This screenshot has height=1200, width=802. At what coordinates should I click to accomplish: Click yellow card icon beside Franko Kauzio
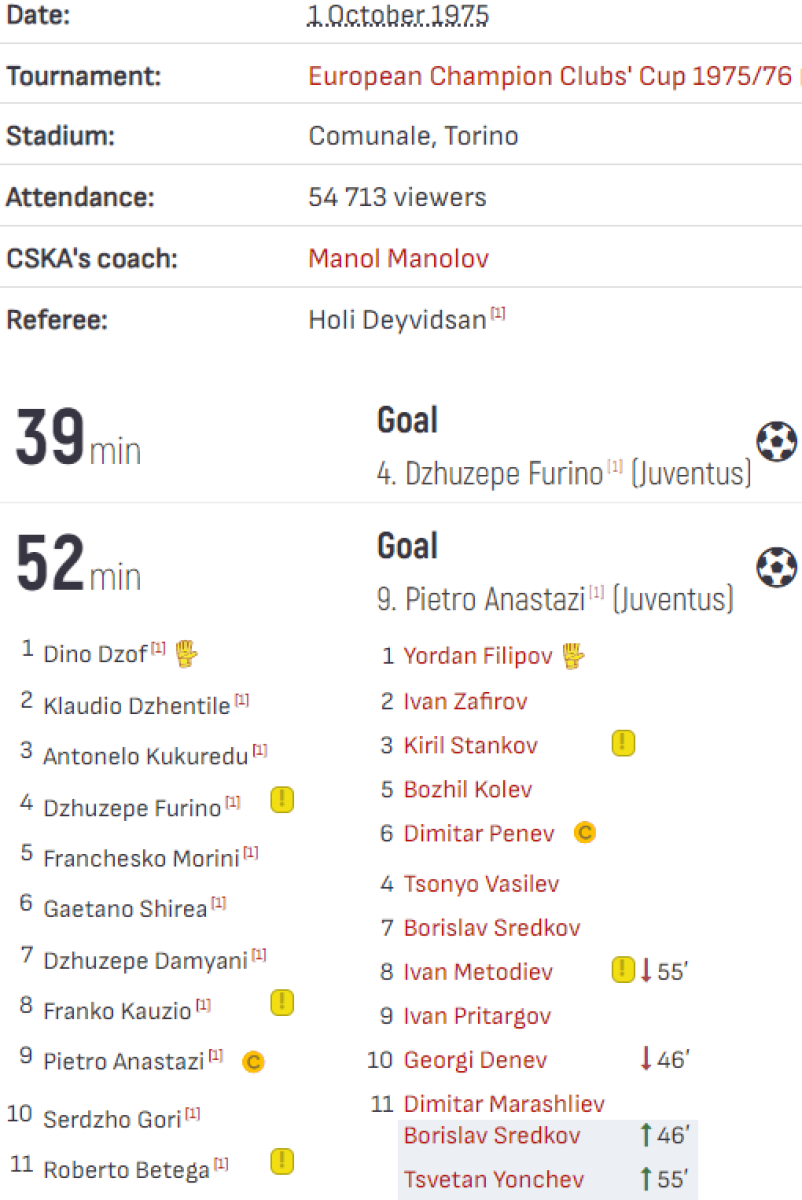pyautogui.click(x=282, y=1002)
